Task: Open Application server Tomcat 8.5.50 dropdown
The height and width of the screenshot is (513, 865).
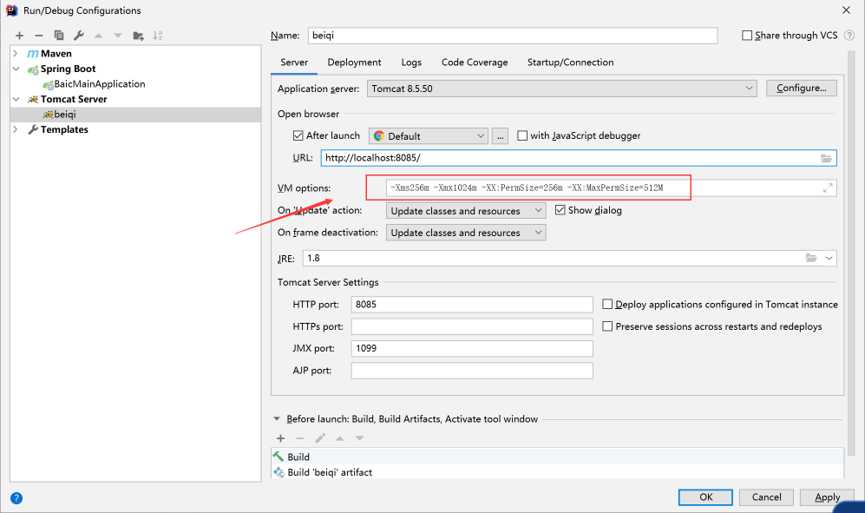Action: coord(562,89)
